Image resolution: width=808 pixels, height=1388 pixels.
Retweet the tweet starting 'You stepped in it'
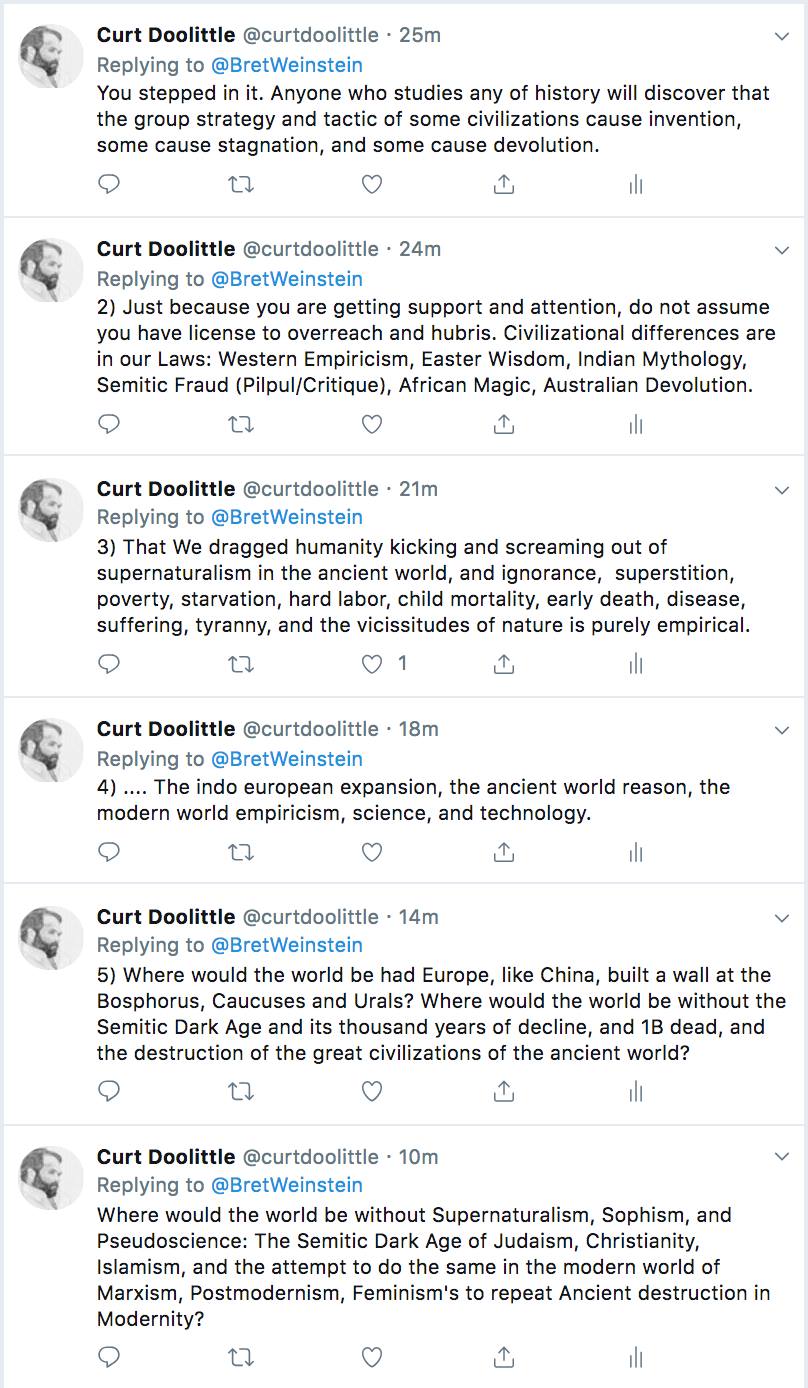pos(241,184)
